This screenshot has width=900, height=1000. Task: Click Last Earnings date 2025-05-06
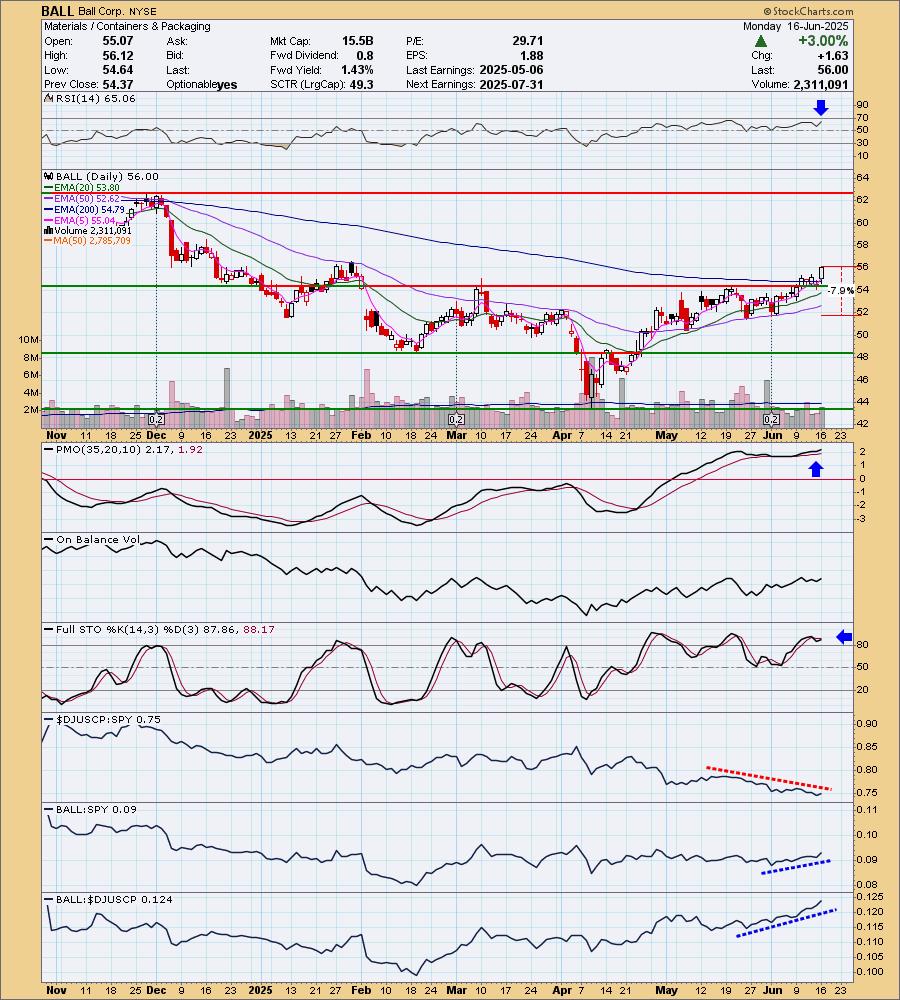coord(511,70)
